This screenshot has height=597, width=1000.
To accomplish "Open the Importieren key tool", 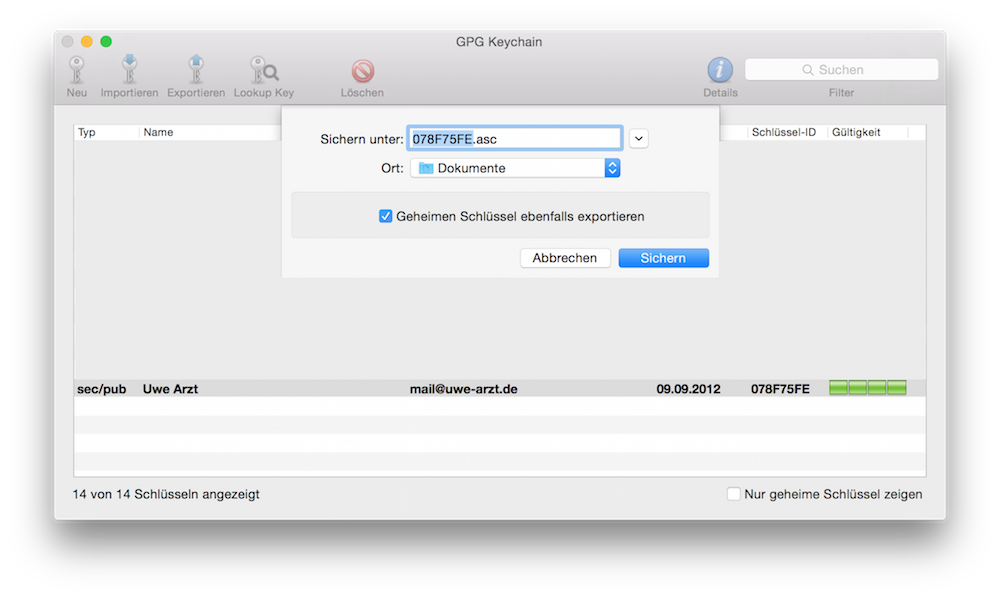I will pos(129,70).
